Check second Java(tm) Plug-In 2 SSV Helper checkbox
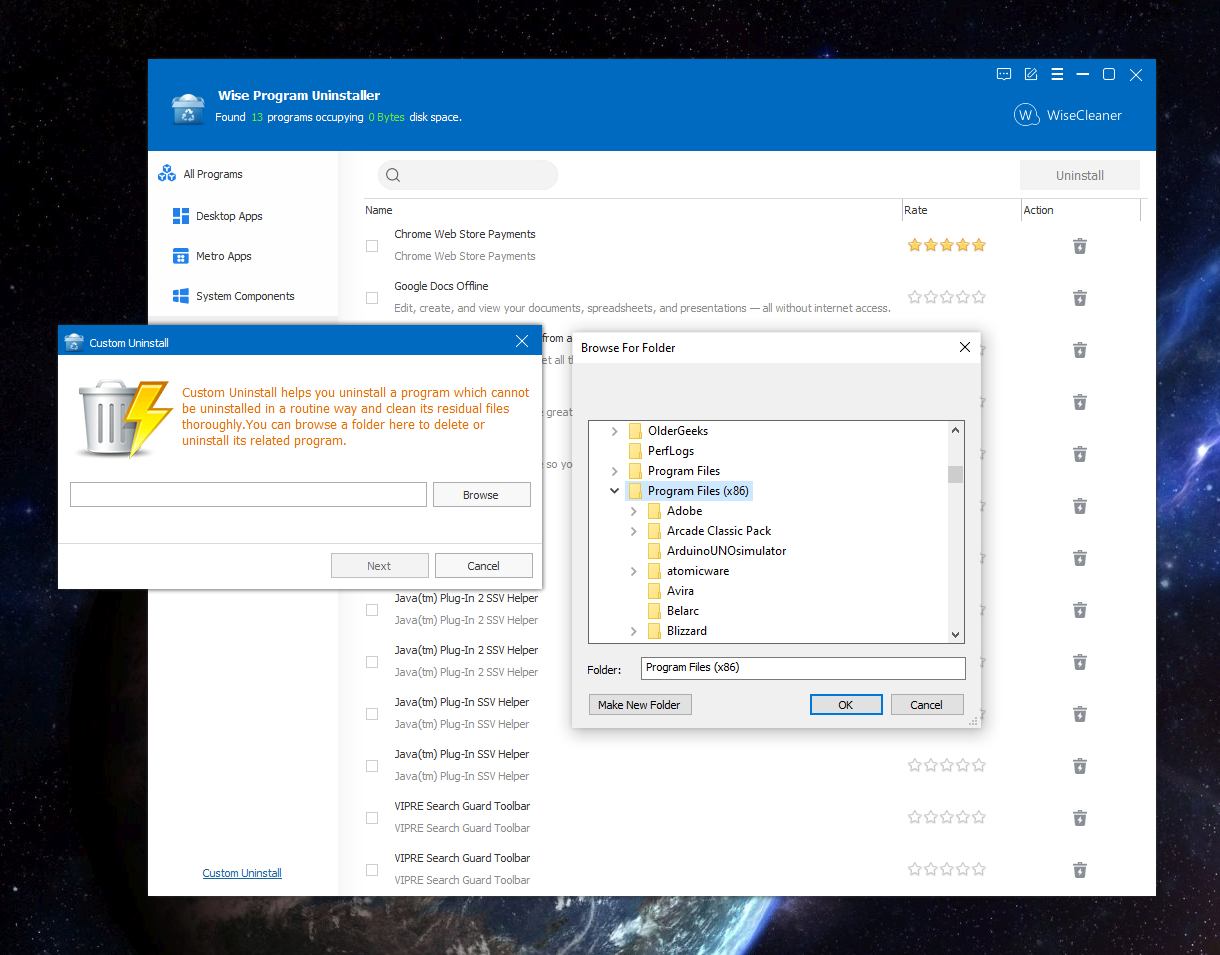1220x955 pixels. pos(372,662)
